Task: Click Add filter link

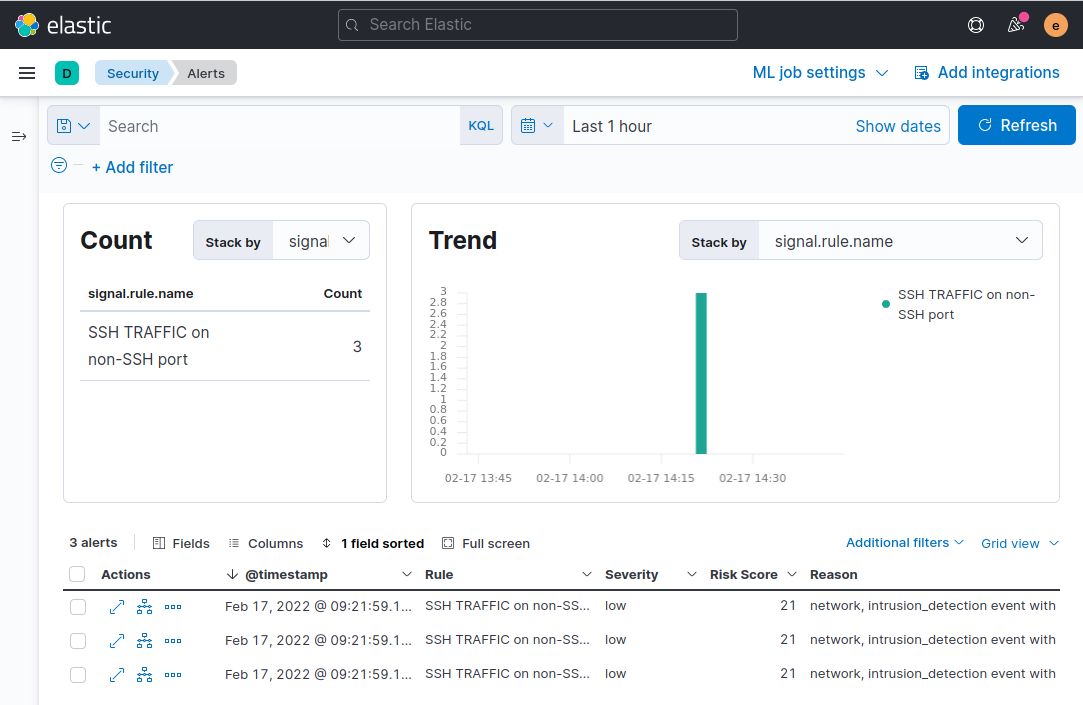Action: (x=133, y=167)
